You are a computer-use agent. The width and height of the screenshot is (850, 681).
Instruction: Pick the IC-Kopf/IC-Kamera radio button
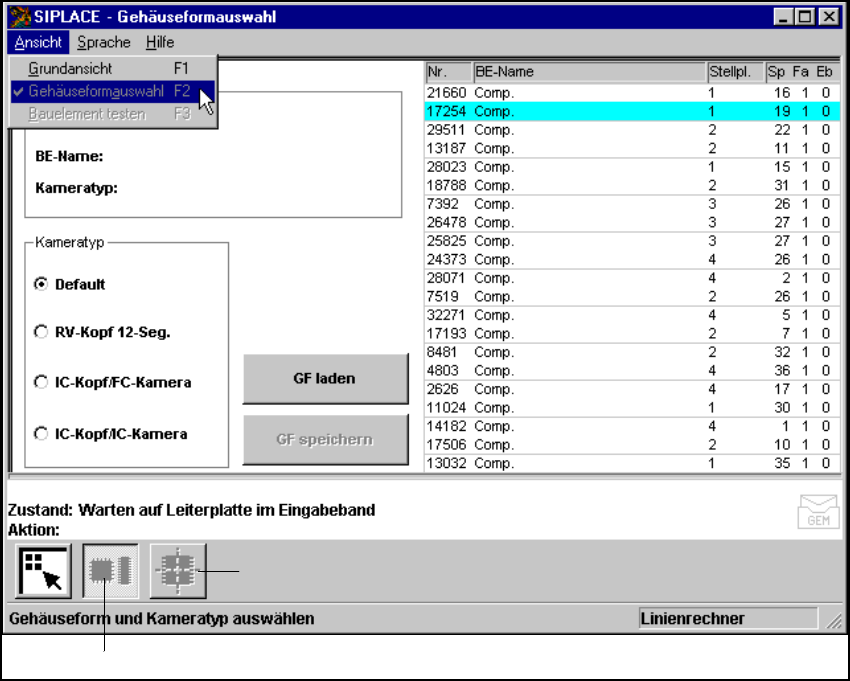41,434
